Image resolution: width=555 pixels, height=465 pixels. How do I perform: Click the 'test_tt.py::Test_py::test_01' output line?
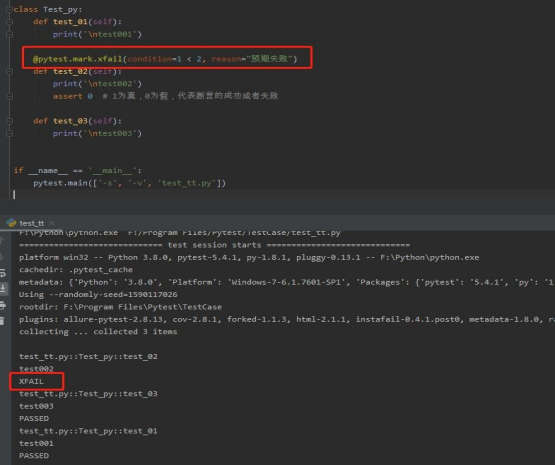click(x=88, y=431)
